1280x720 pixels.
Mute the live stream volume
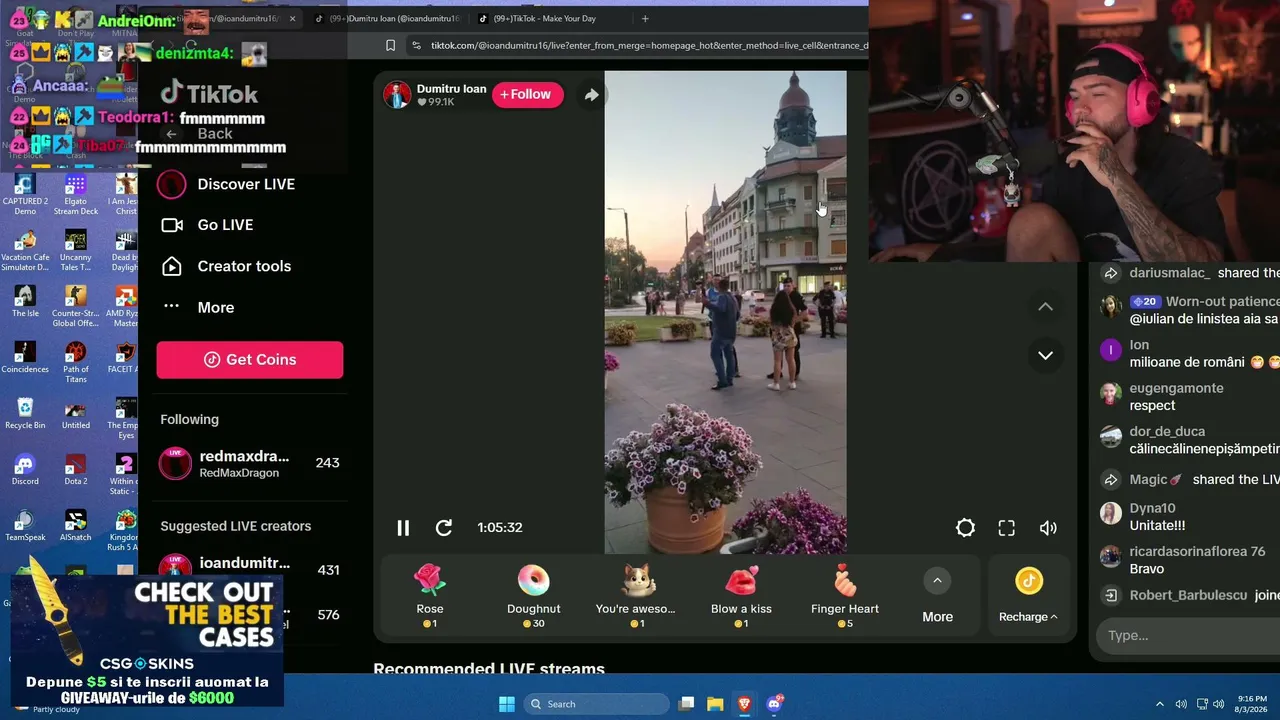(x=1048, y=528)
